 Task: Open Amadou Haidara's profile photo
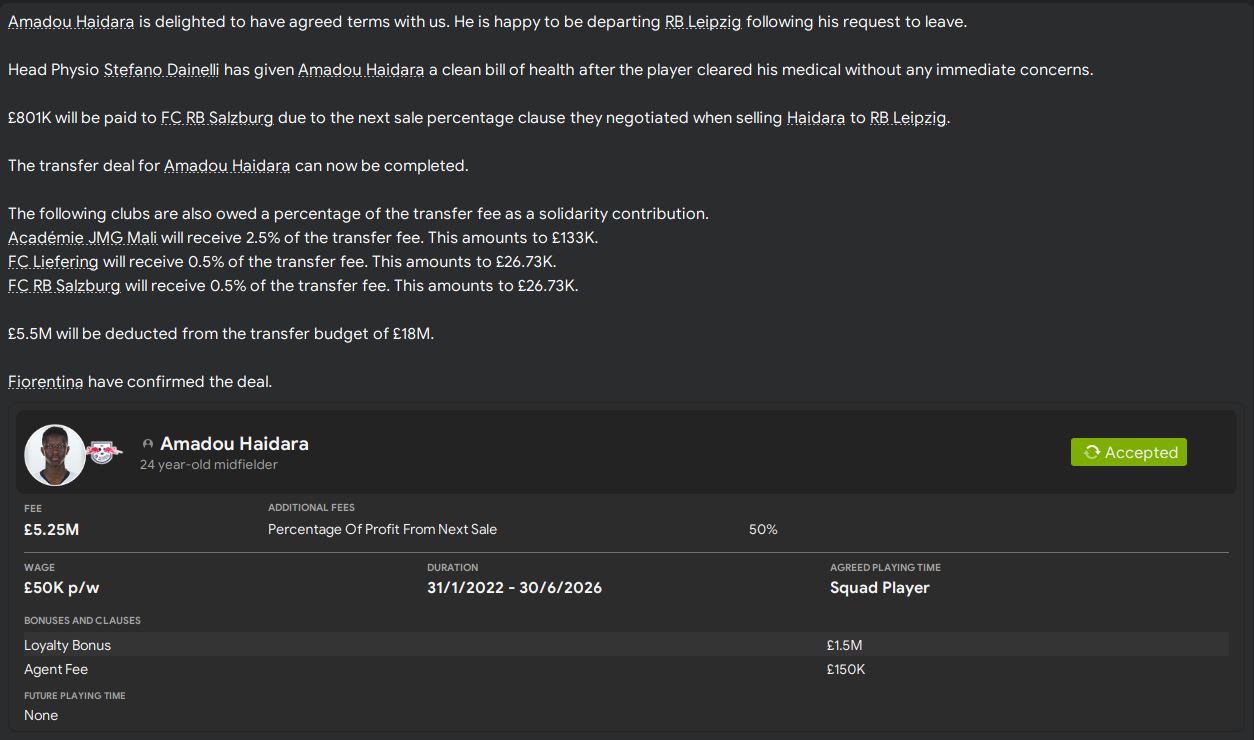(x=55, y=455)
